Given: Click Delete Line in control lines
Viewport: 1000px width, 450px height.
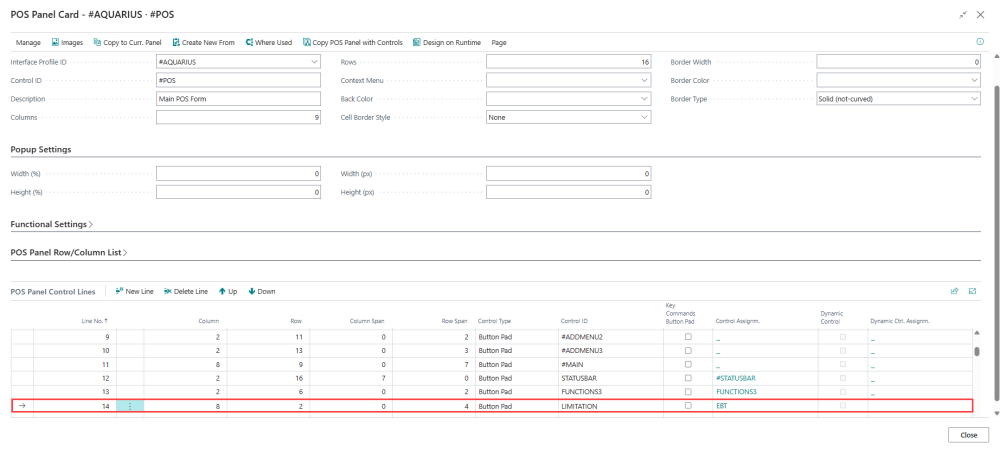Looking at the screenshot, I should click(186, 291).
